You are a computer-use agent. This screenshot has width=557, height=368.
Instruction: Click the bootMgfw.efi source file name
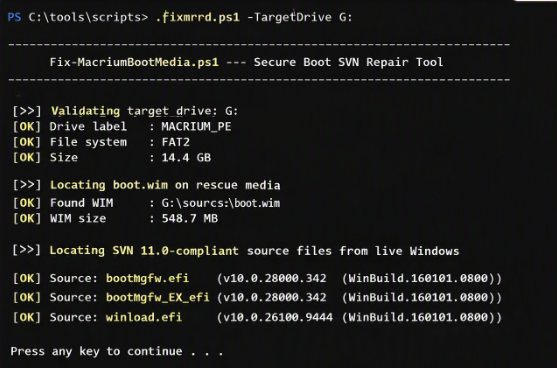coord(147,278)
